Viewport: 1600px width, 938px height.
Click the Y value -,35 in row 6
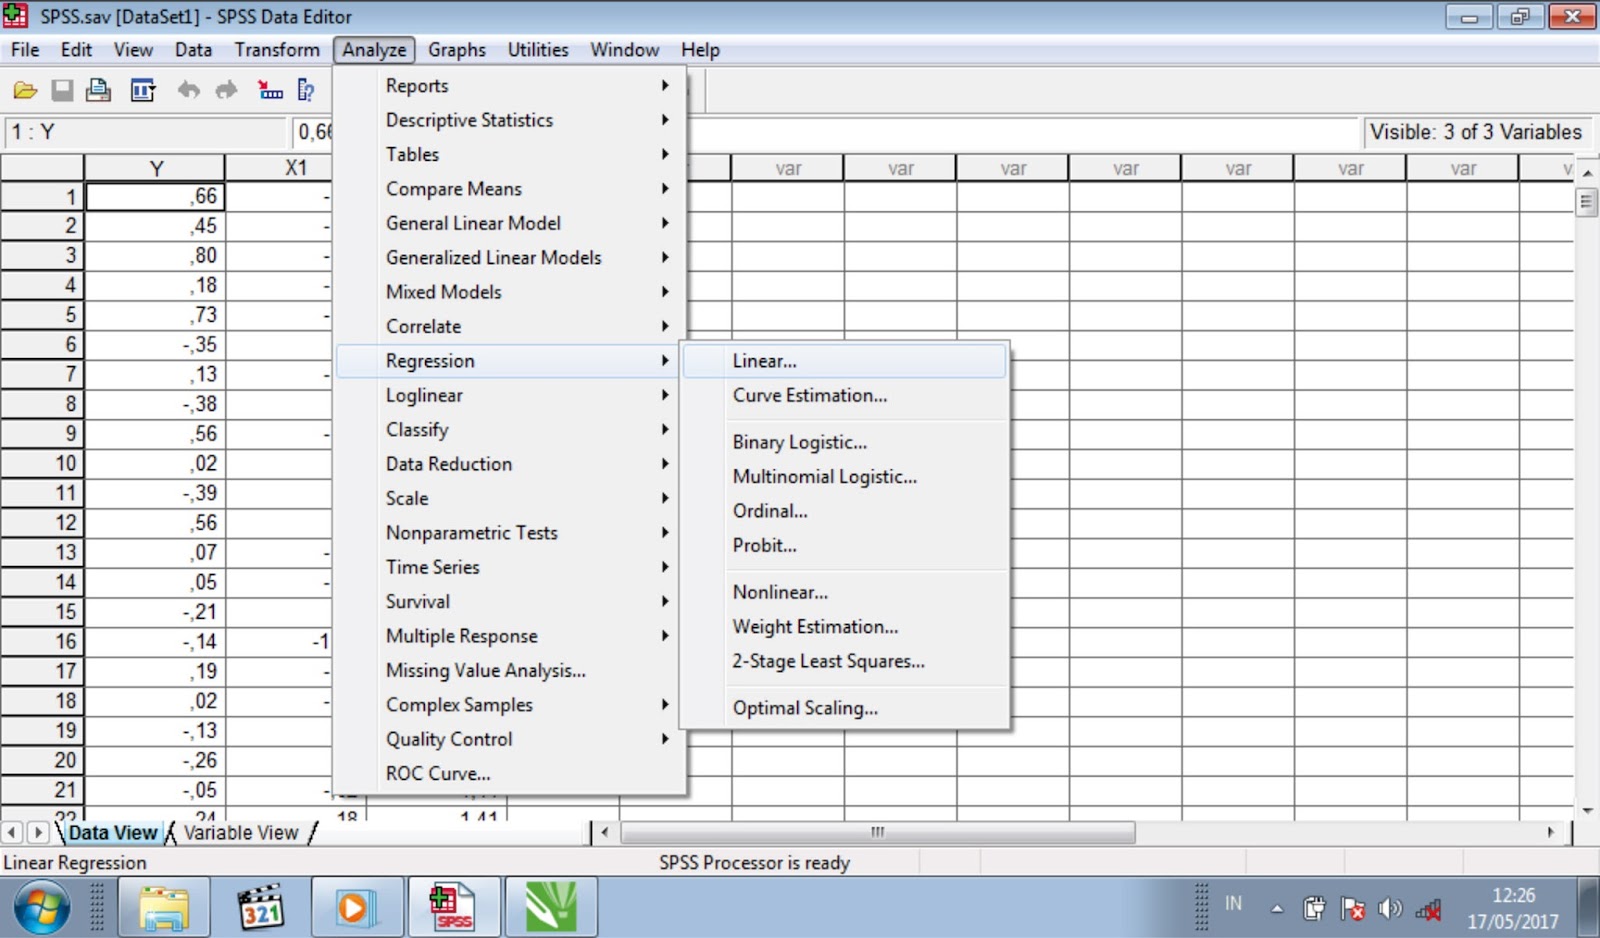pos(155,344)
